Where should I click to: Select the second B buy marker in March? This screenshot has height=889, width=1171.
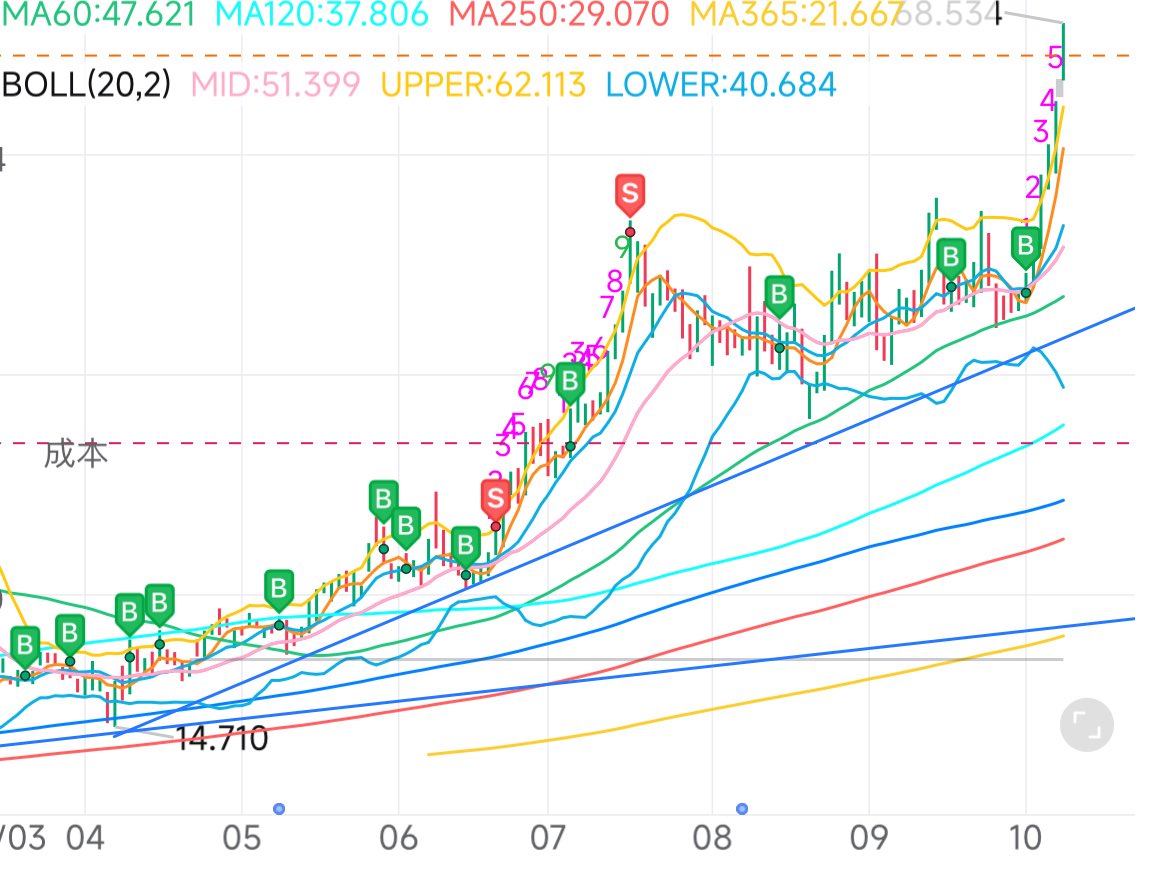tap(69, 634)
